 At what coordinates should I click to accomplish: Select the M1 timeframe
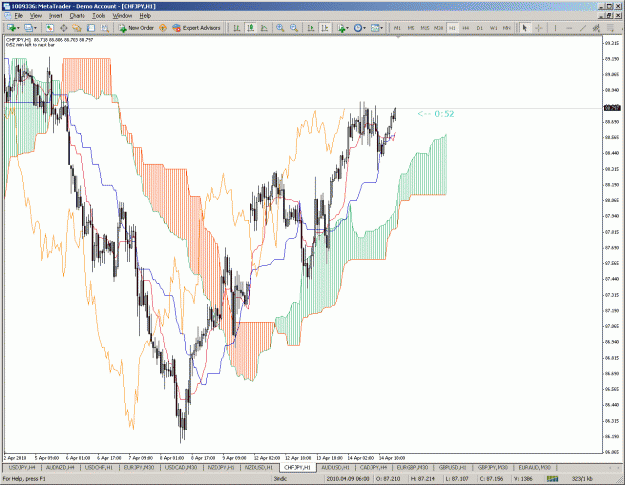click(397, 28)
